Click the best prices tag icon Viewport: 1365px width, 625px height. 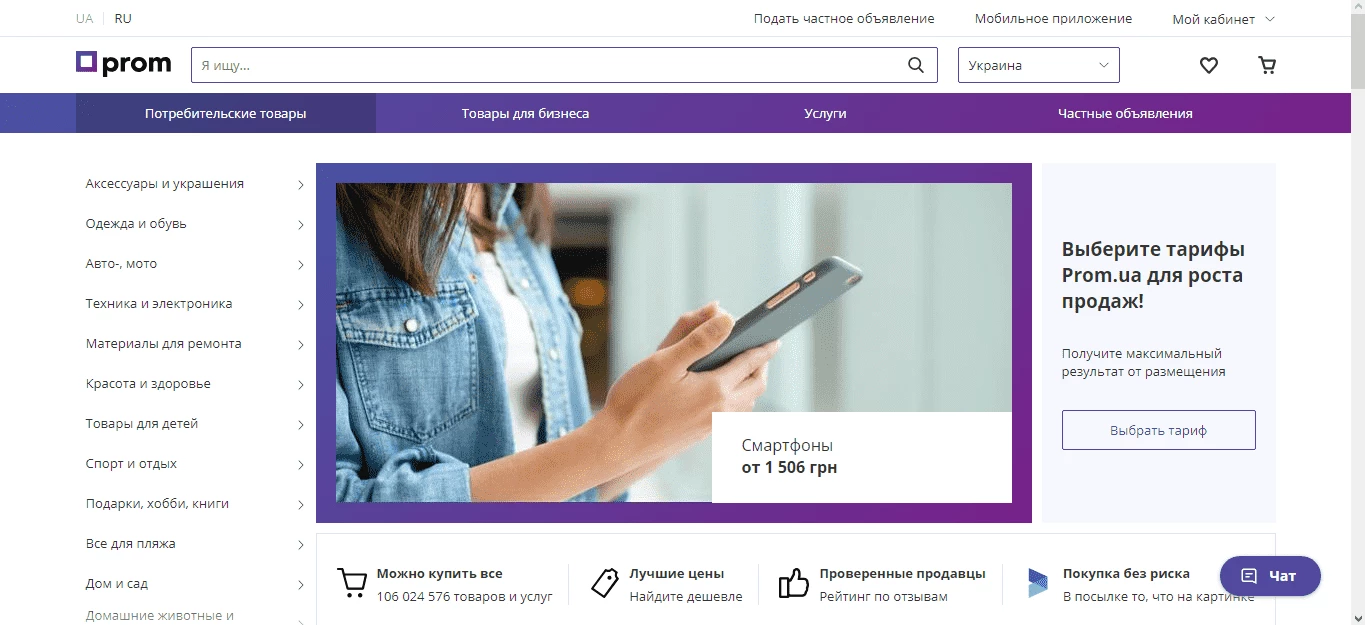point(604,583)
